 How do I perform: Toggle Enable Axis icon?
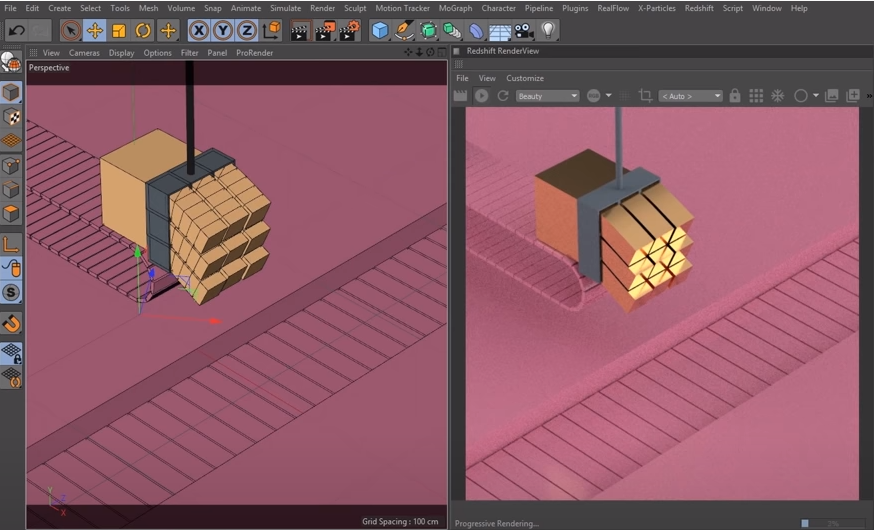[11, 244]
